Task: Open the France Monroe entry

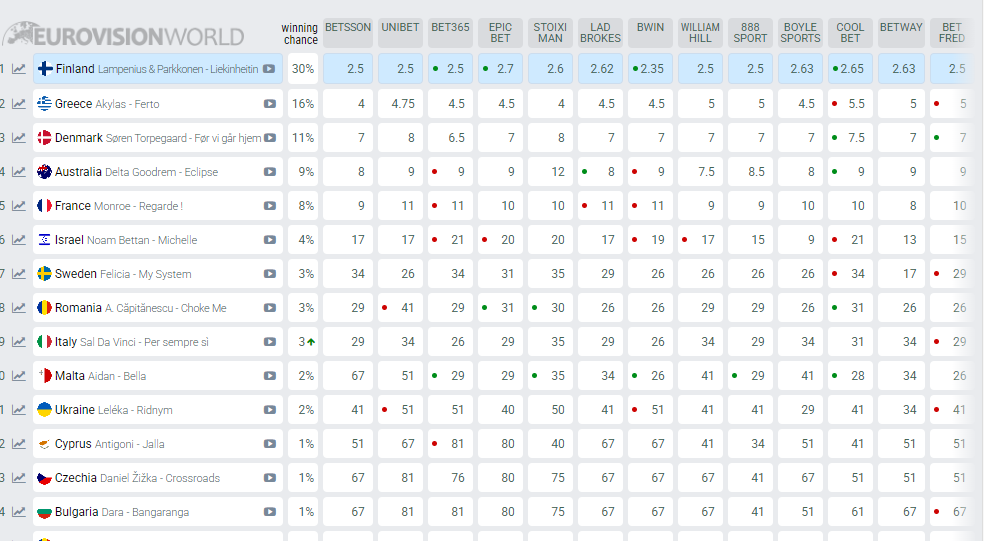Action: point(158,205)
